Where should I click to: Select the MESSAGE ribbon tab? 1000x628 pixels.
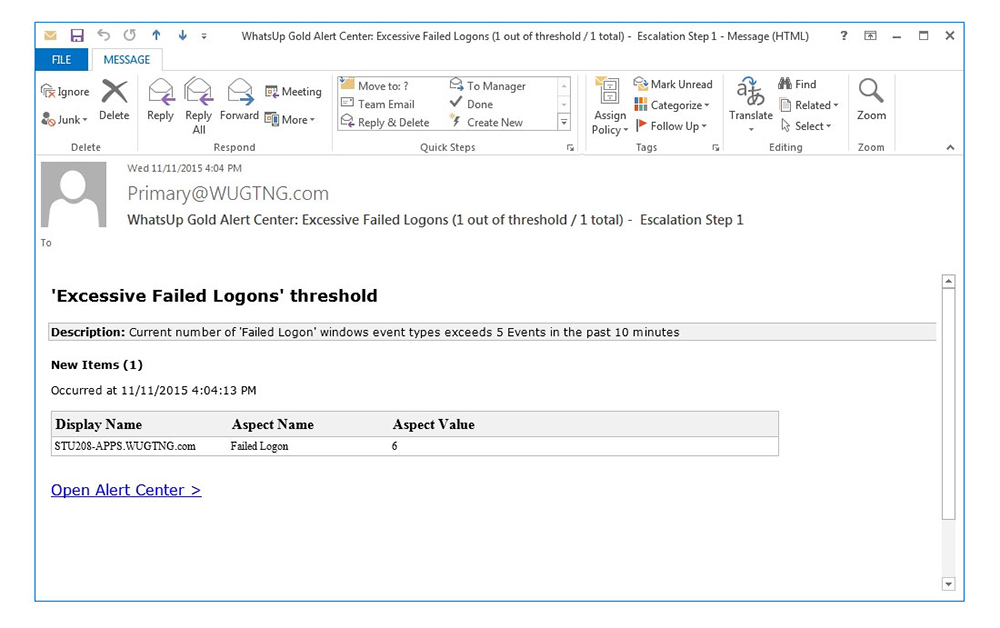[x=127, y=59]
